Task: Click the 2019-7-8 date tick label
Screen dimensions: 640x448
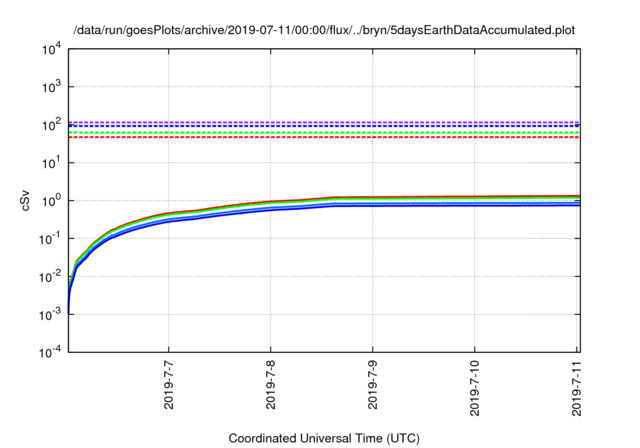Action: click(x=271, y=385)
